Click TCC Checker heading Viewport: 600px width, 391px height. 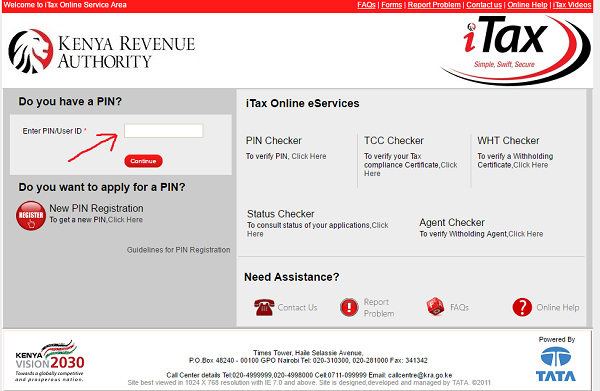pyautogui.click(x=394, y=141)
